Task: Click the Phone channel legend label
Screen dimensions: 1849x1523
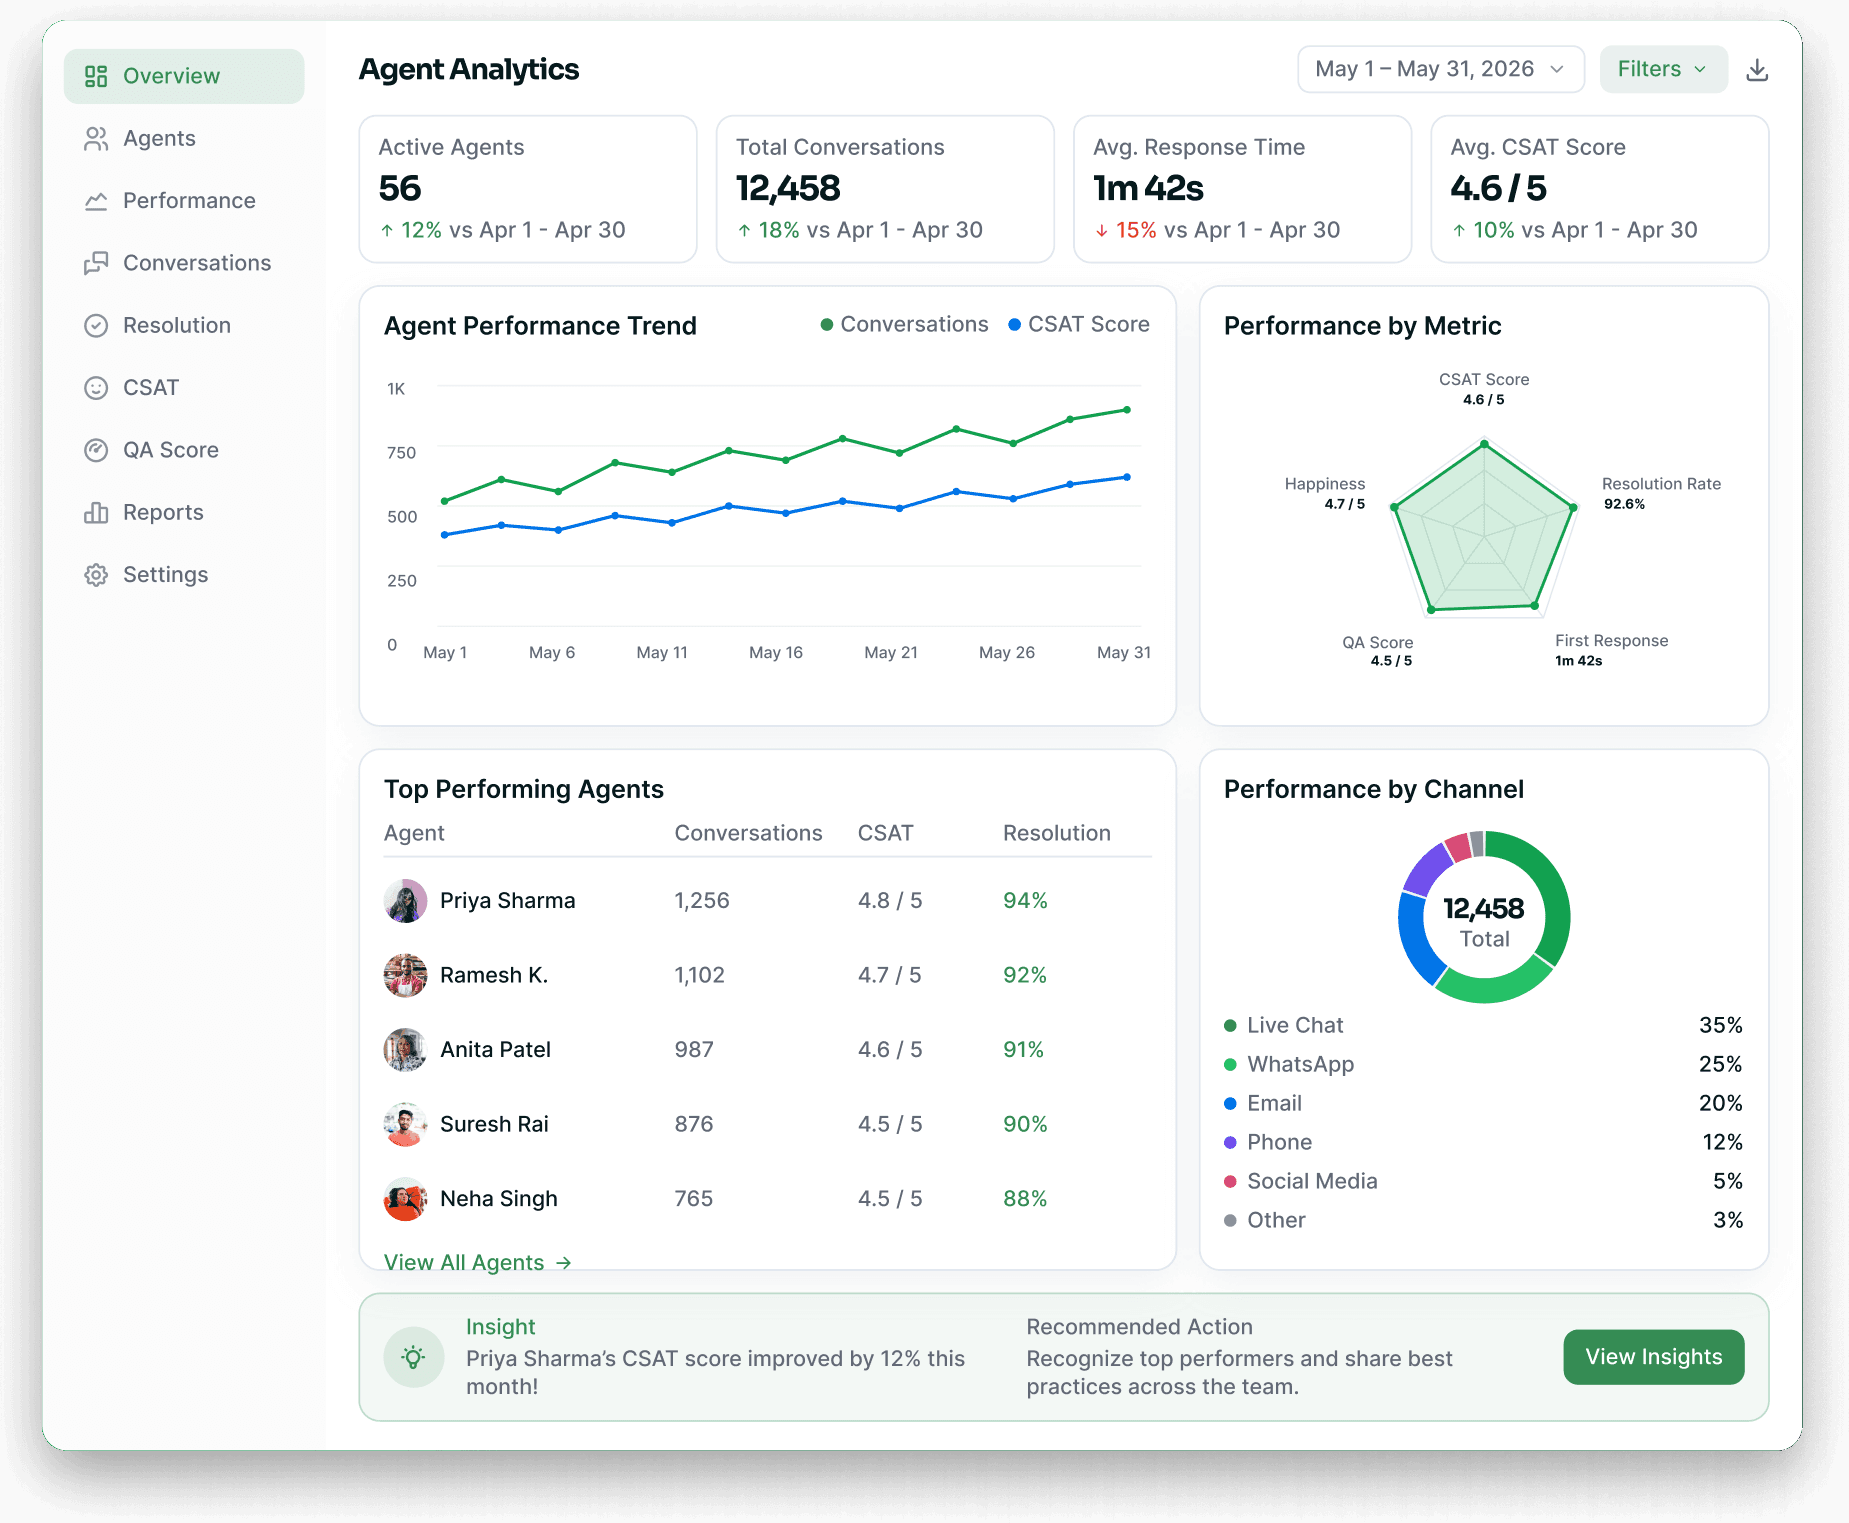Action: (x=1279, y=1142)
